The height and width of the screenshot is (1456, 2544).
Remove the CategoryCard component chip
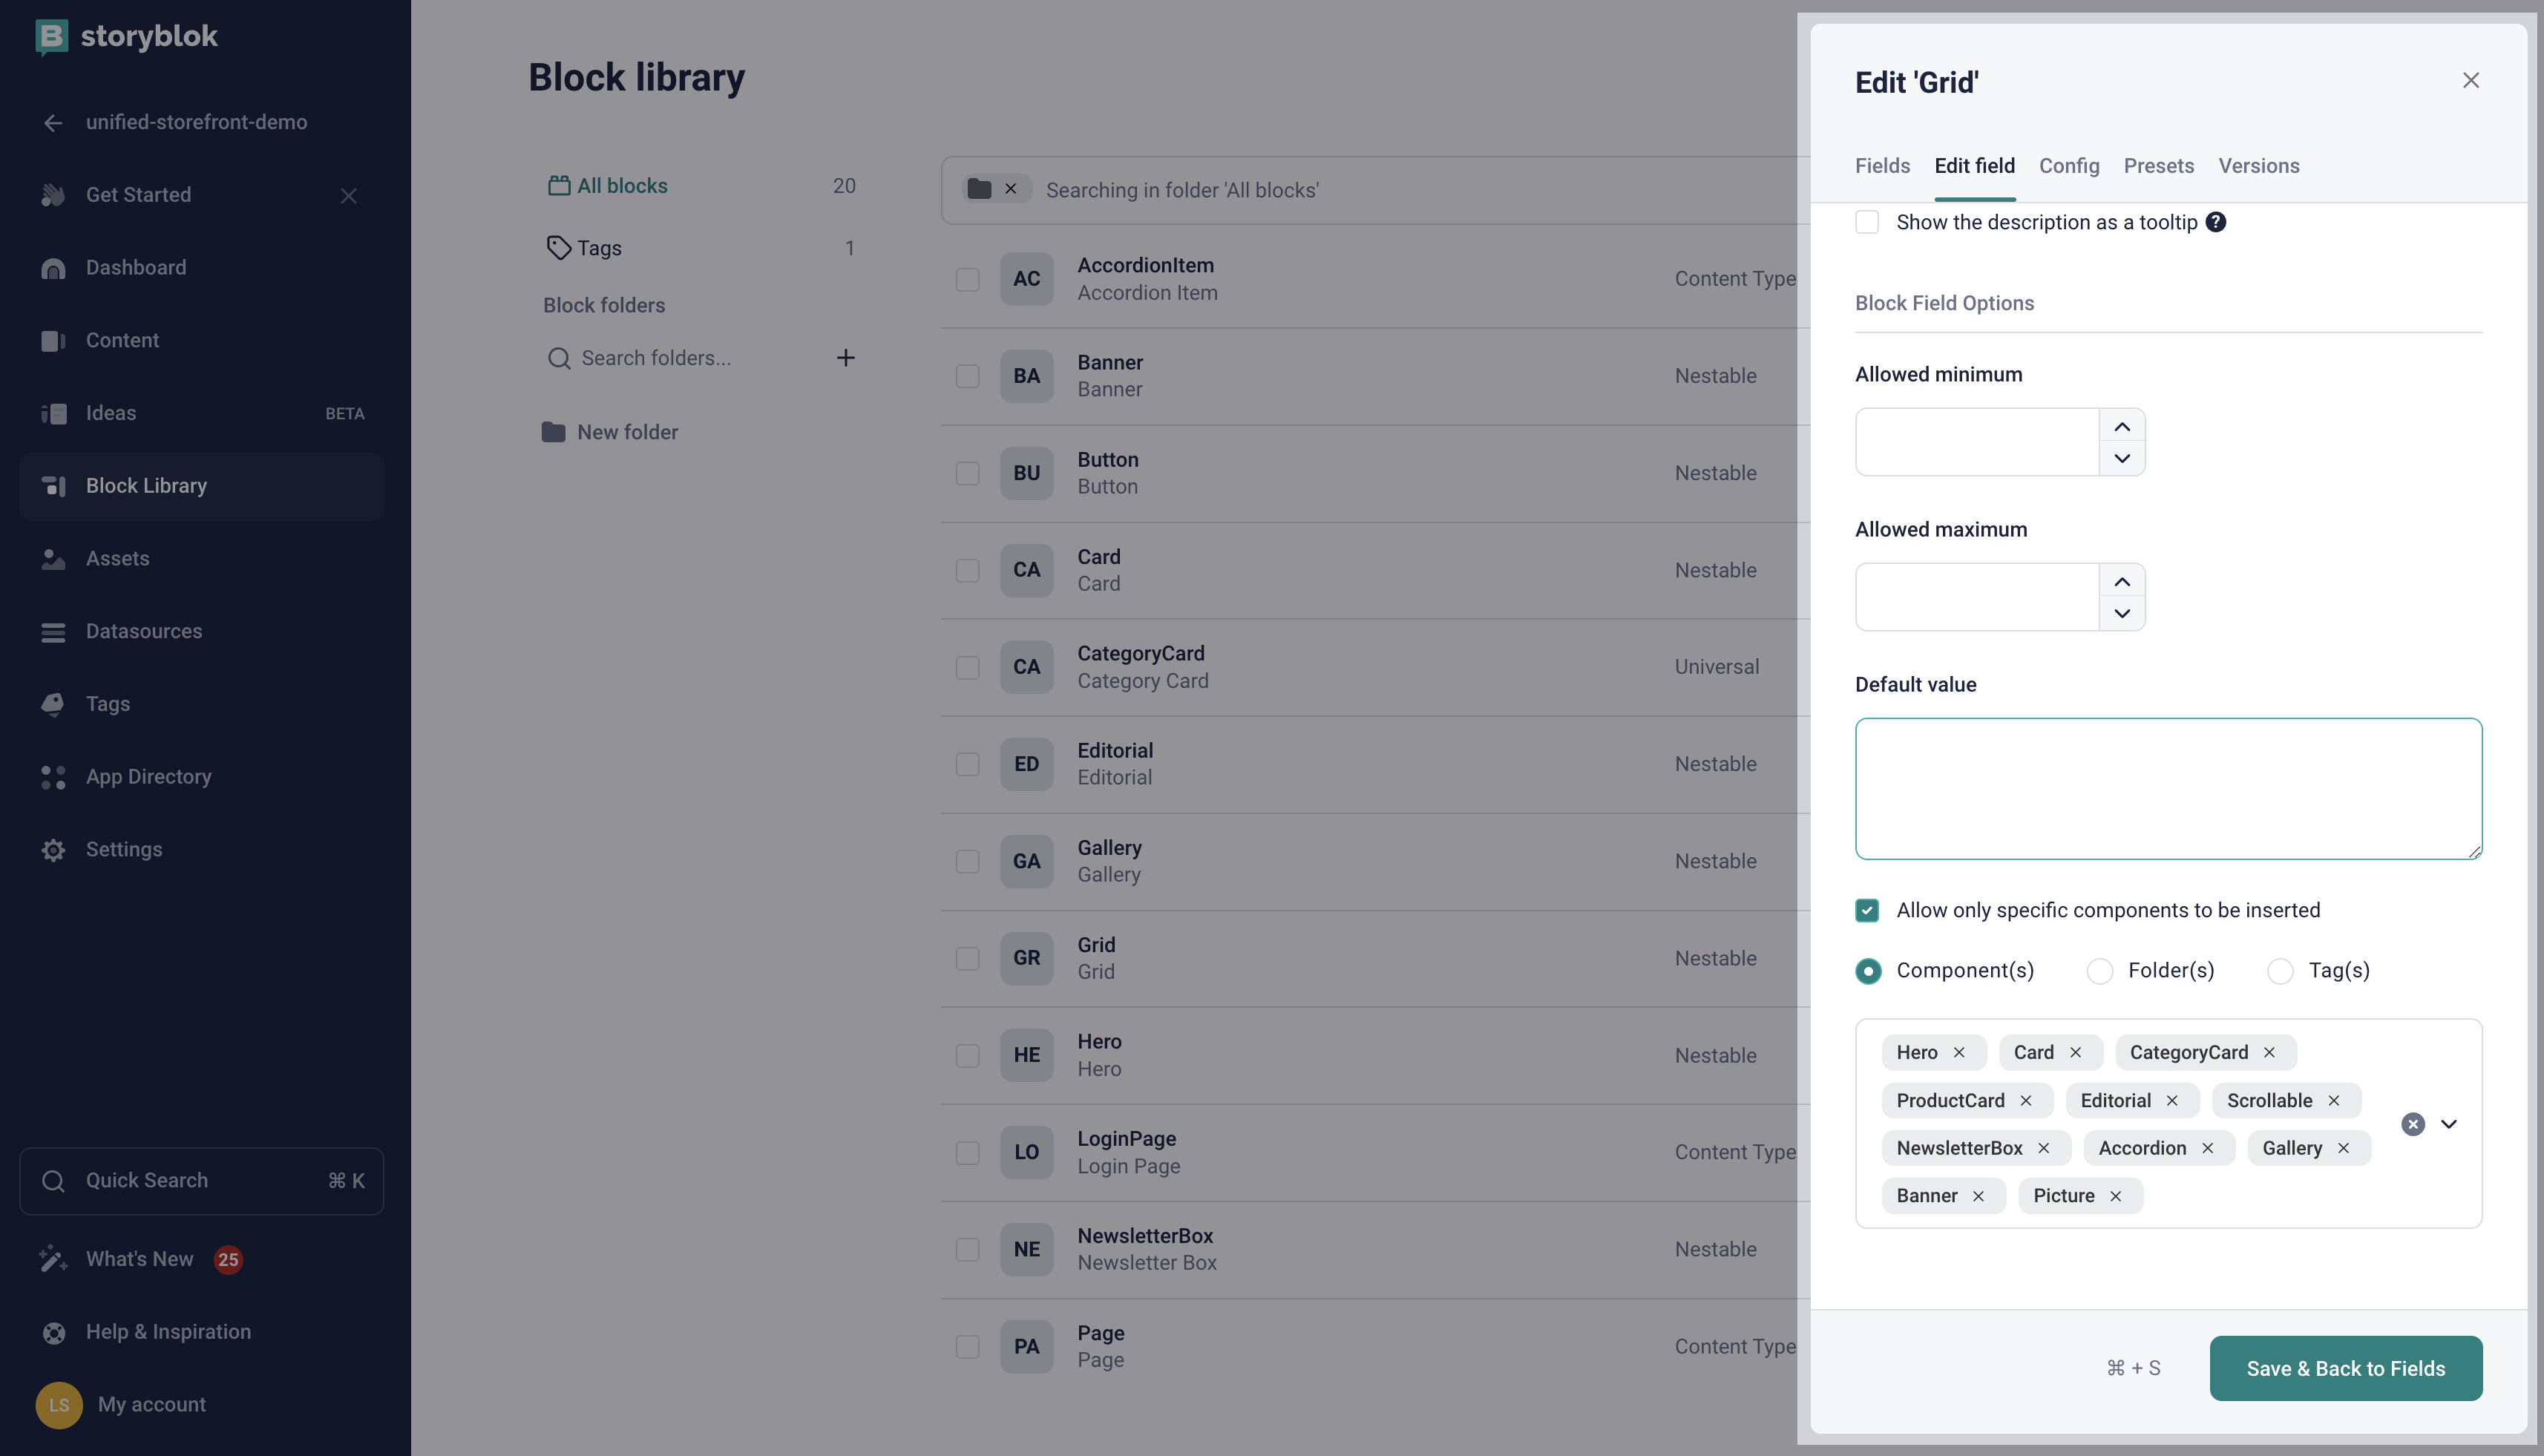click(2269, 1052)
